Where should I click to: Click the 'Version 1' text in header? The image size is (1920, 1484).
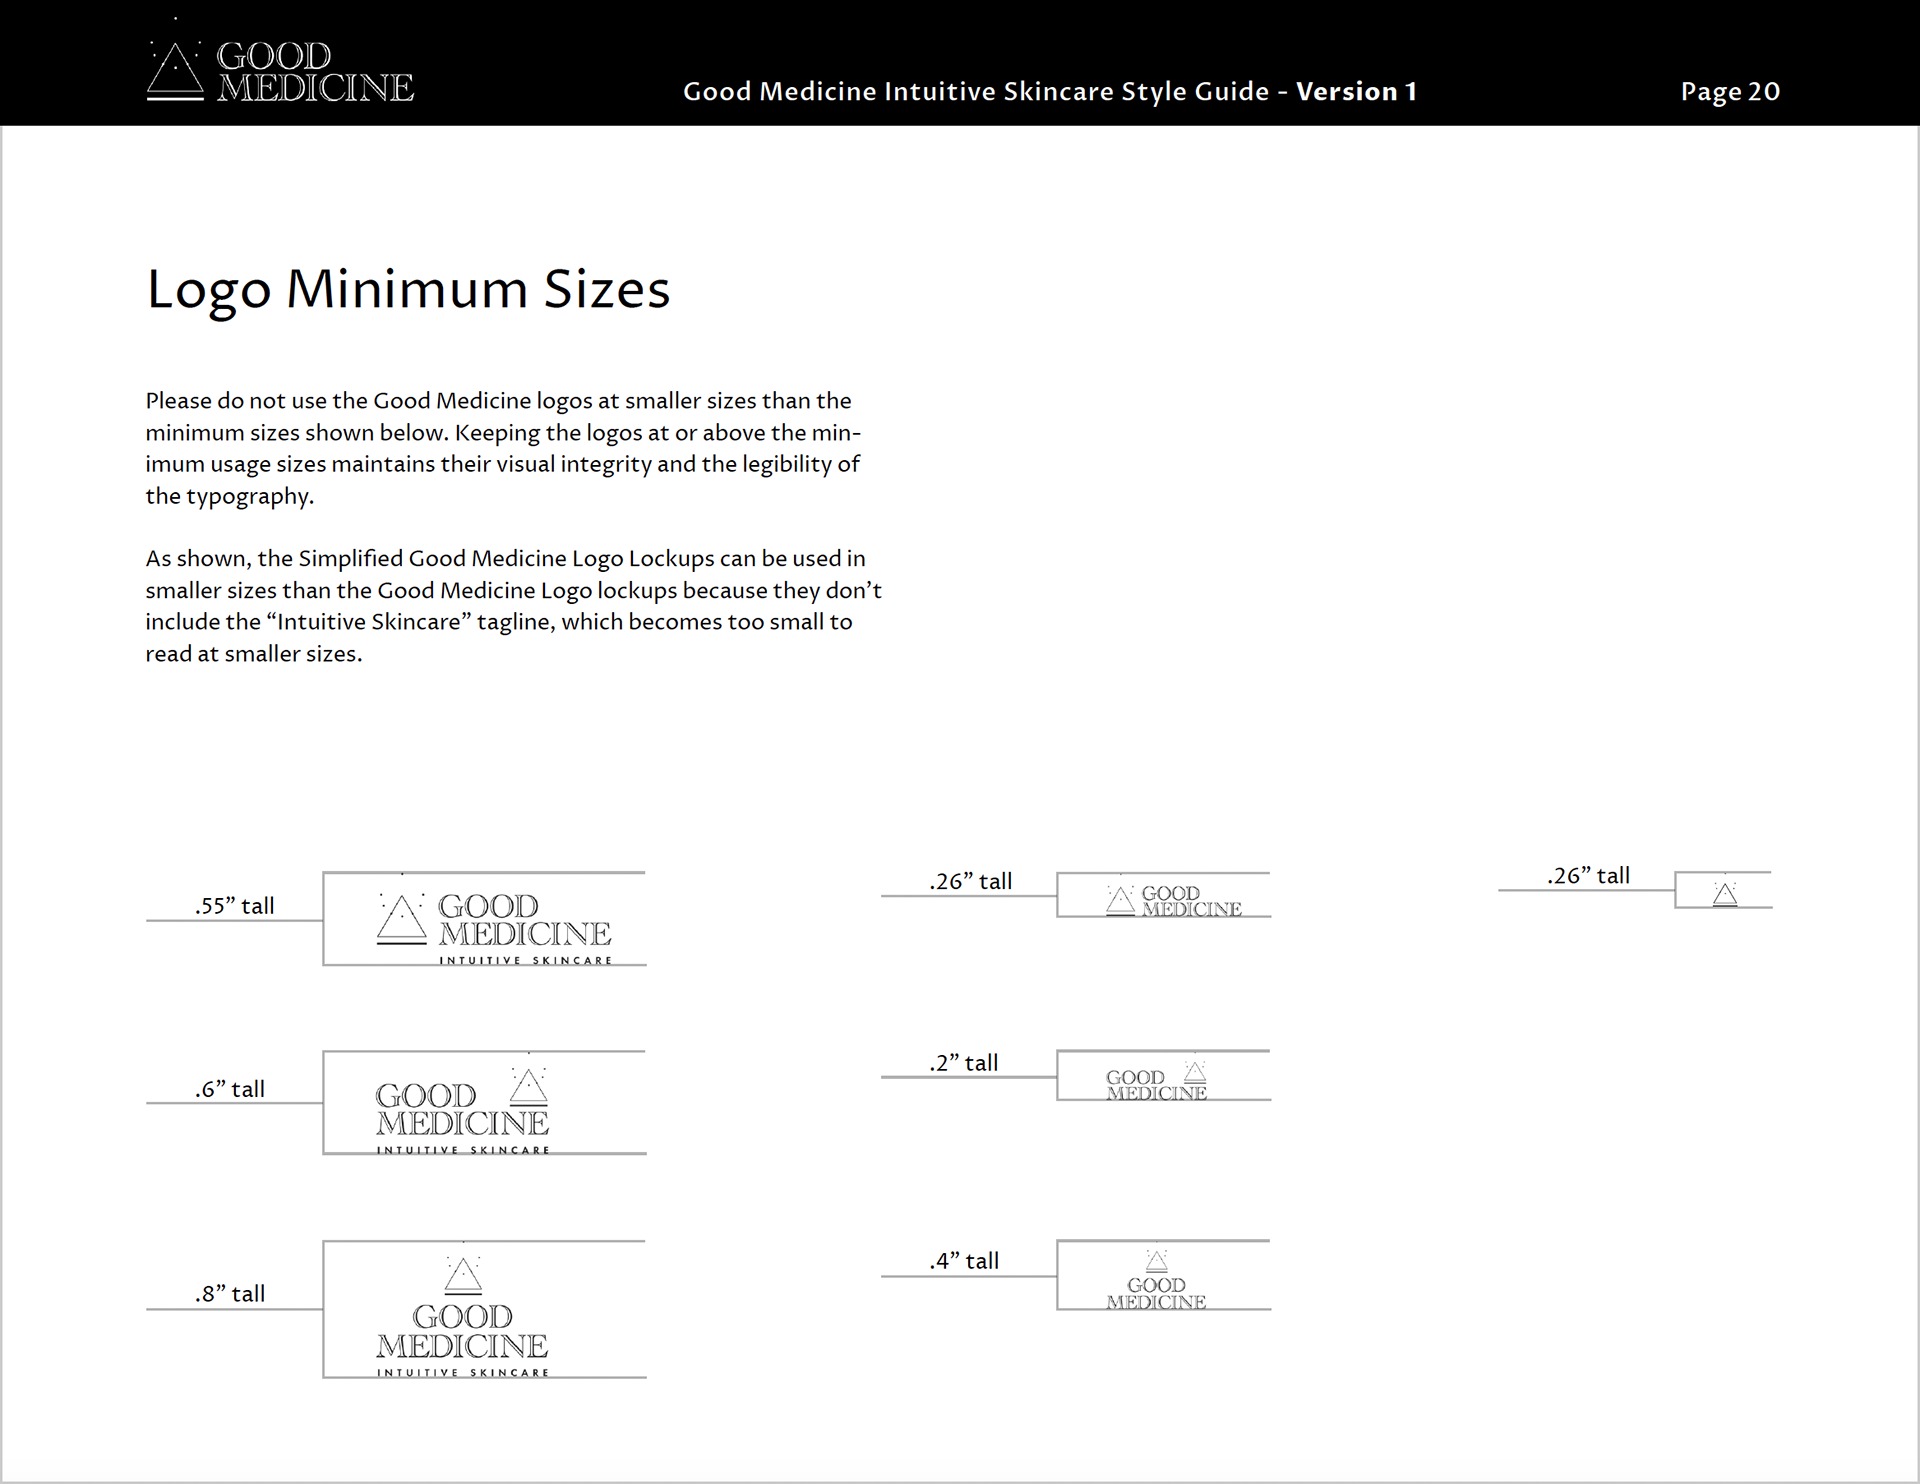coord(1357,91)
